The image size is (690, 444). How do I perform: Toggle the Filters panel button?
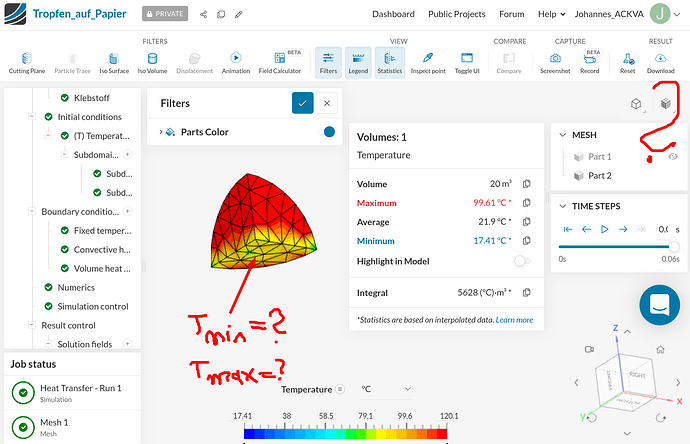point(328,63)
